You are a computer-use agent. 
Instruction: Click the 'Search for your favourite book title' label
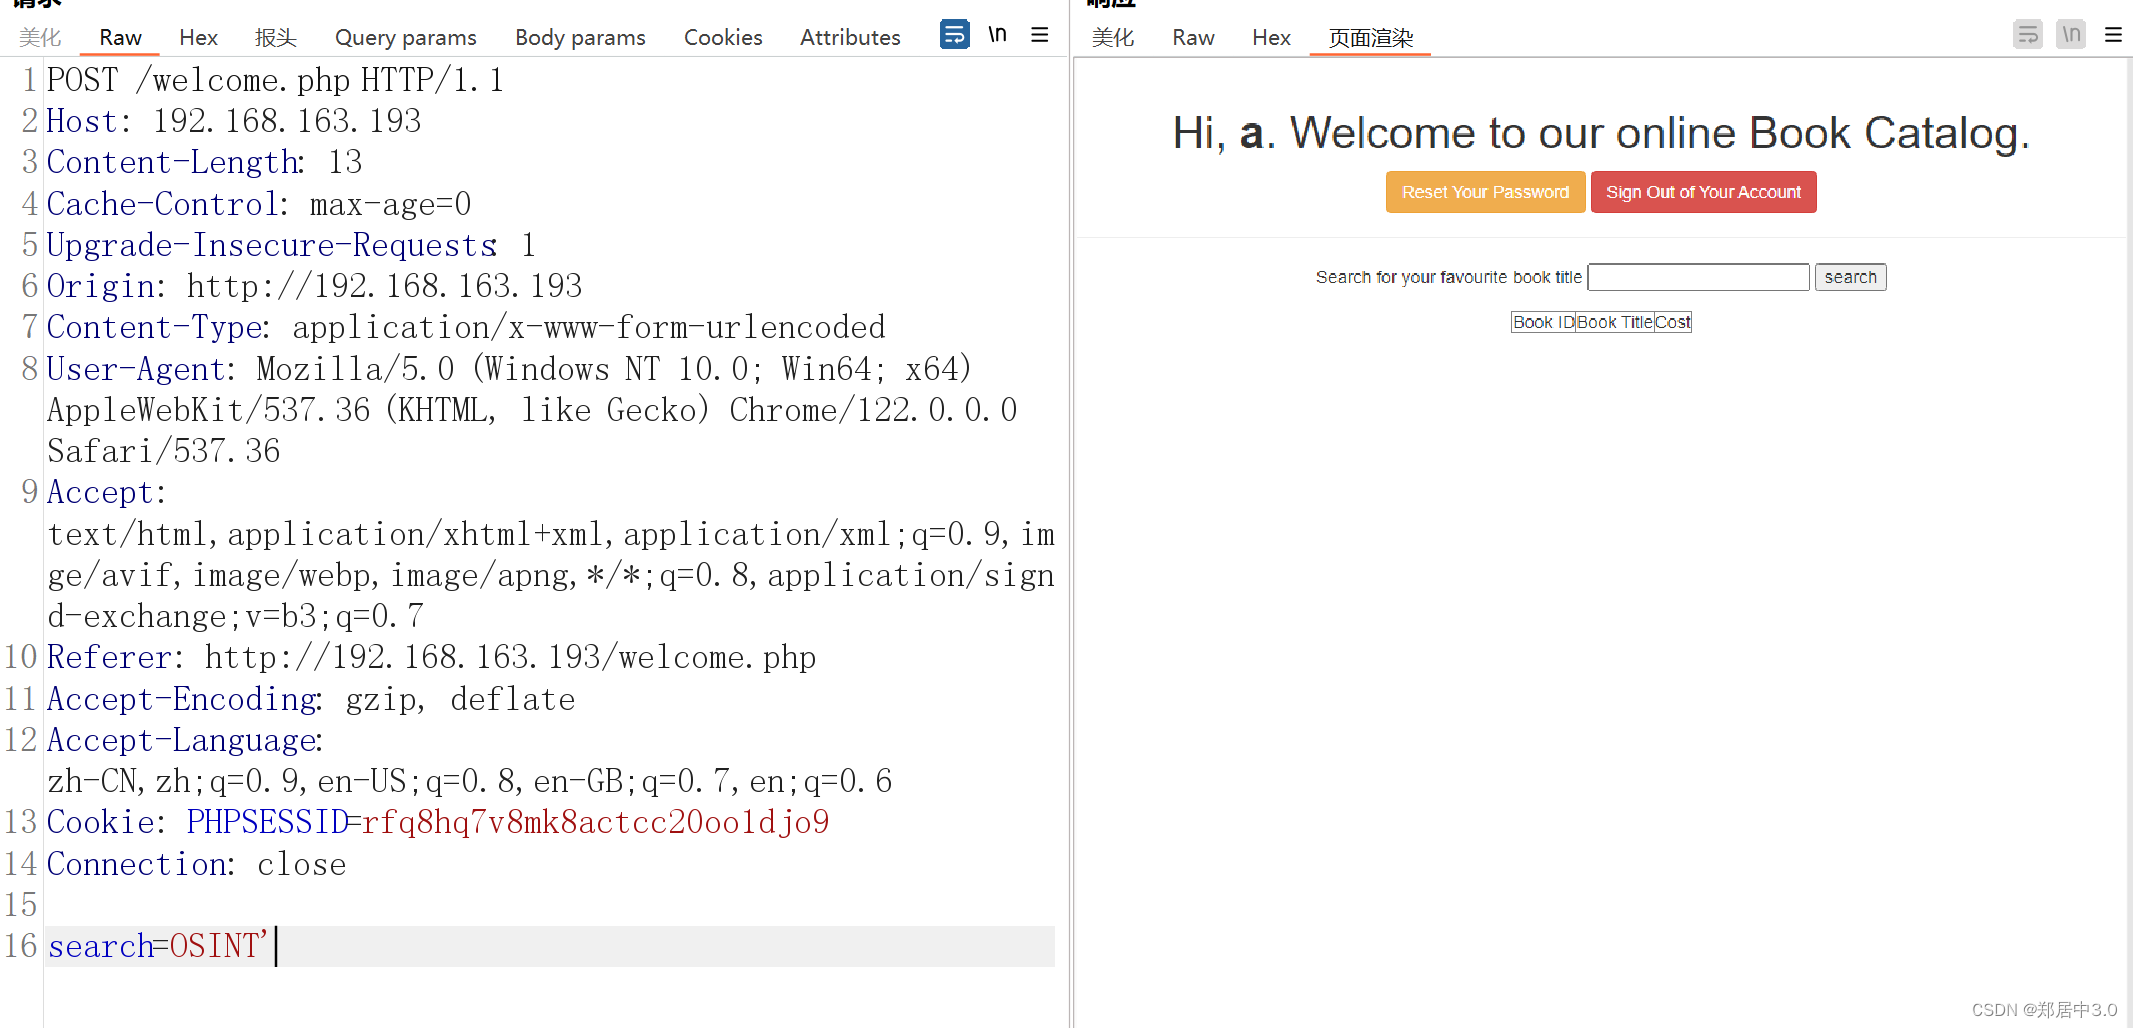1448,277
